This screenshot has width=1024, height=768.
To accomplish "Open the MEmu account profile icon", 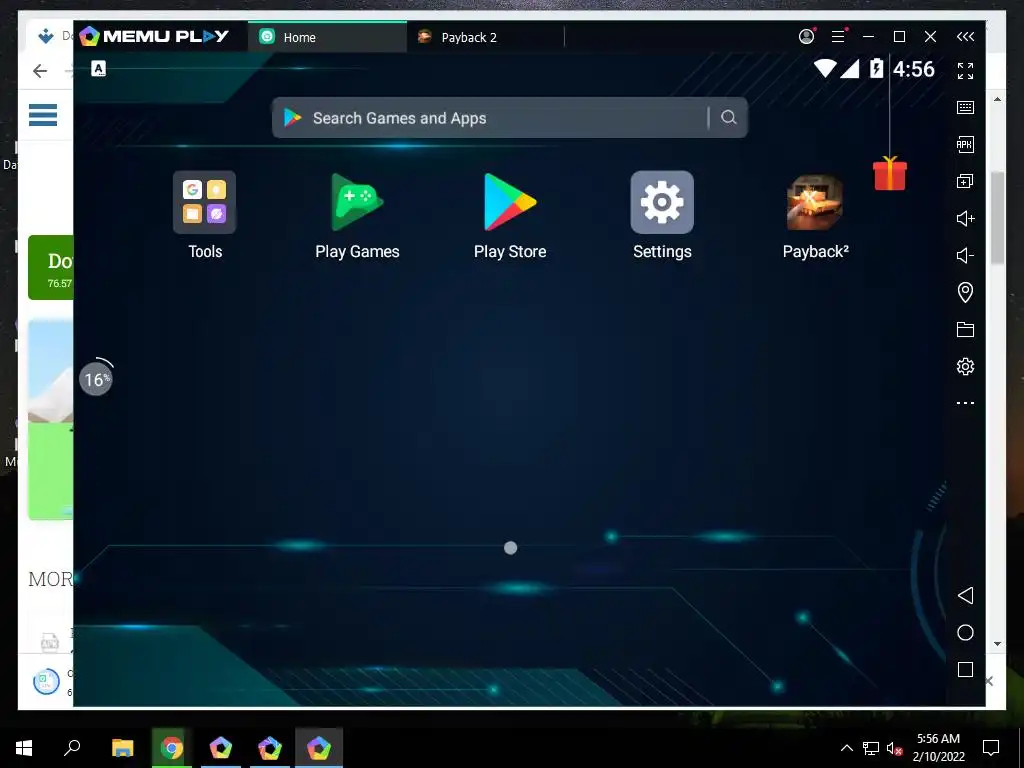I will coord(807,37).
